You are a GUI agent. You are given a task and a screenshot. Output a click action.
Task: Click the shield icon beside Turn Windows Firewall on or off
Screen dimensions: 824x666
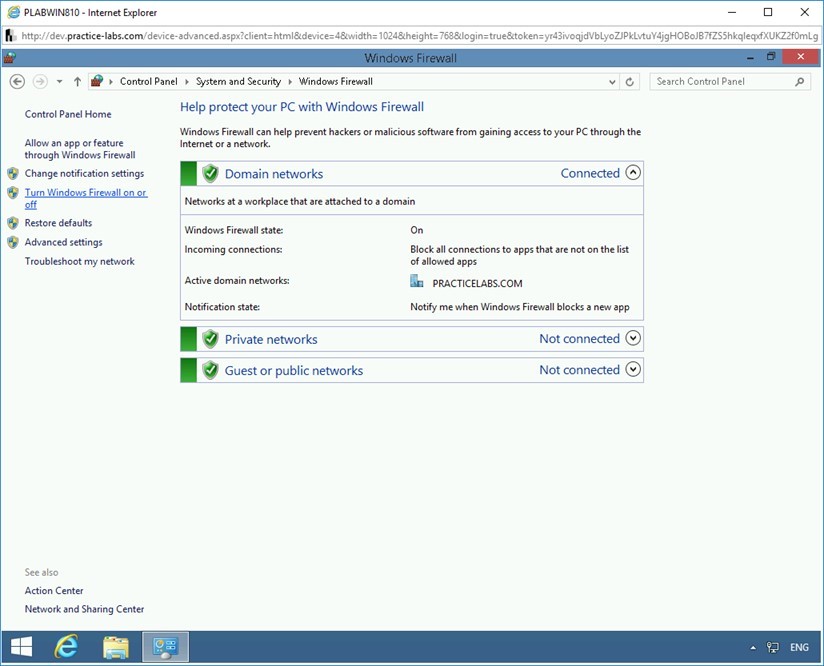point(13,192)
